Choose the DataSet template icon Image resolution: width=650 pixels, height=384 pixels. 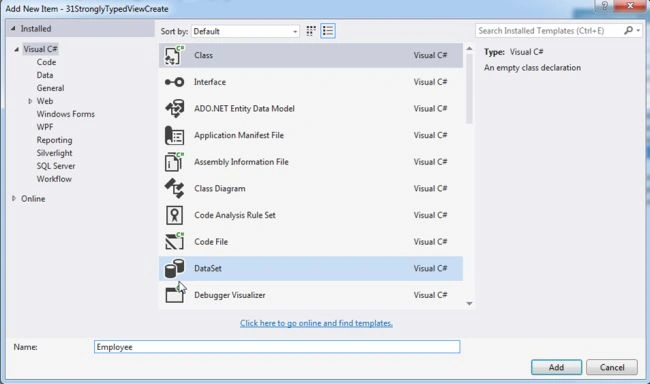[174, 268]
